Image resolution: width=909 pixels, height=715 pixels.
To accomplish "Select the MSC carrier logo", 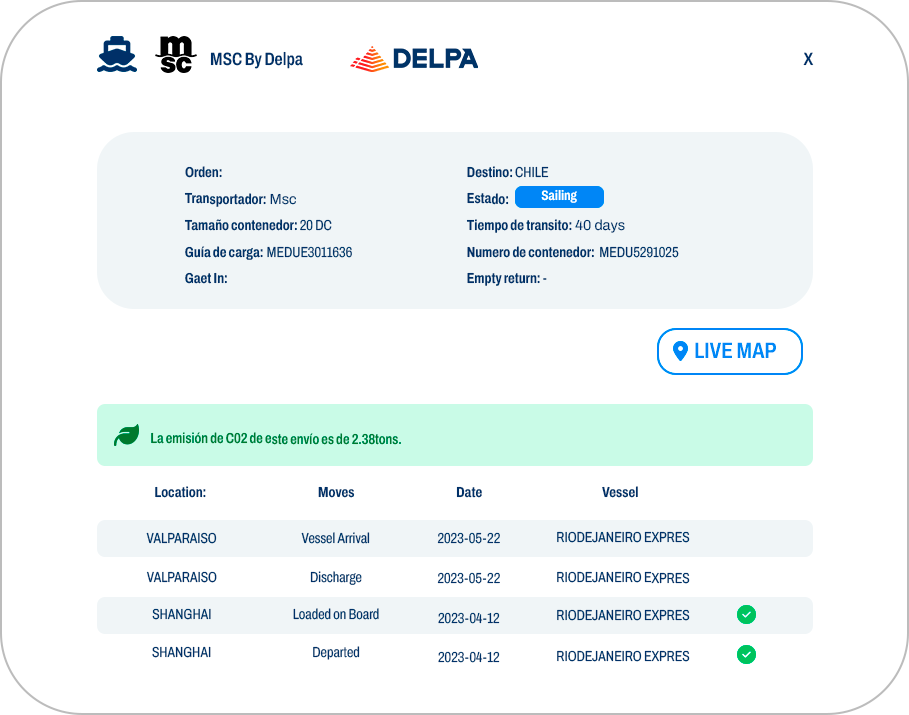I will tap(175, 56).
